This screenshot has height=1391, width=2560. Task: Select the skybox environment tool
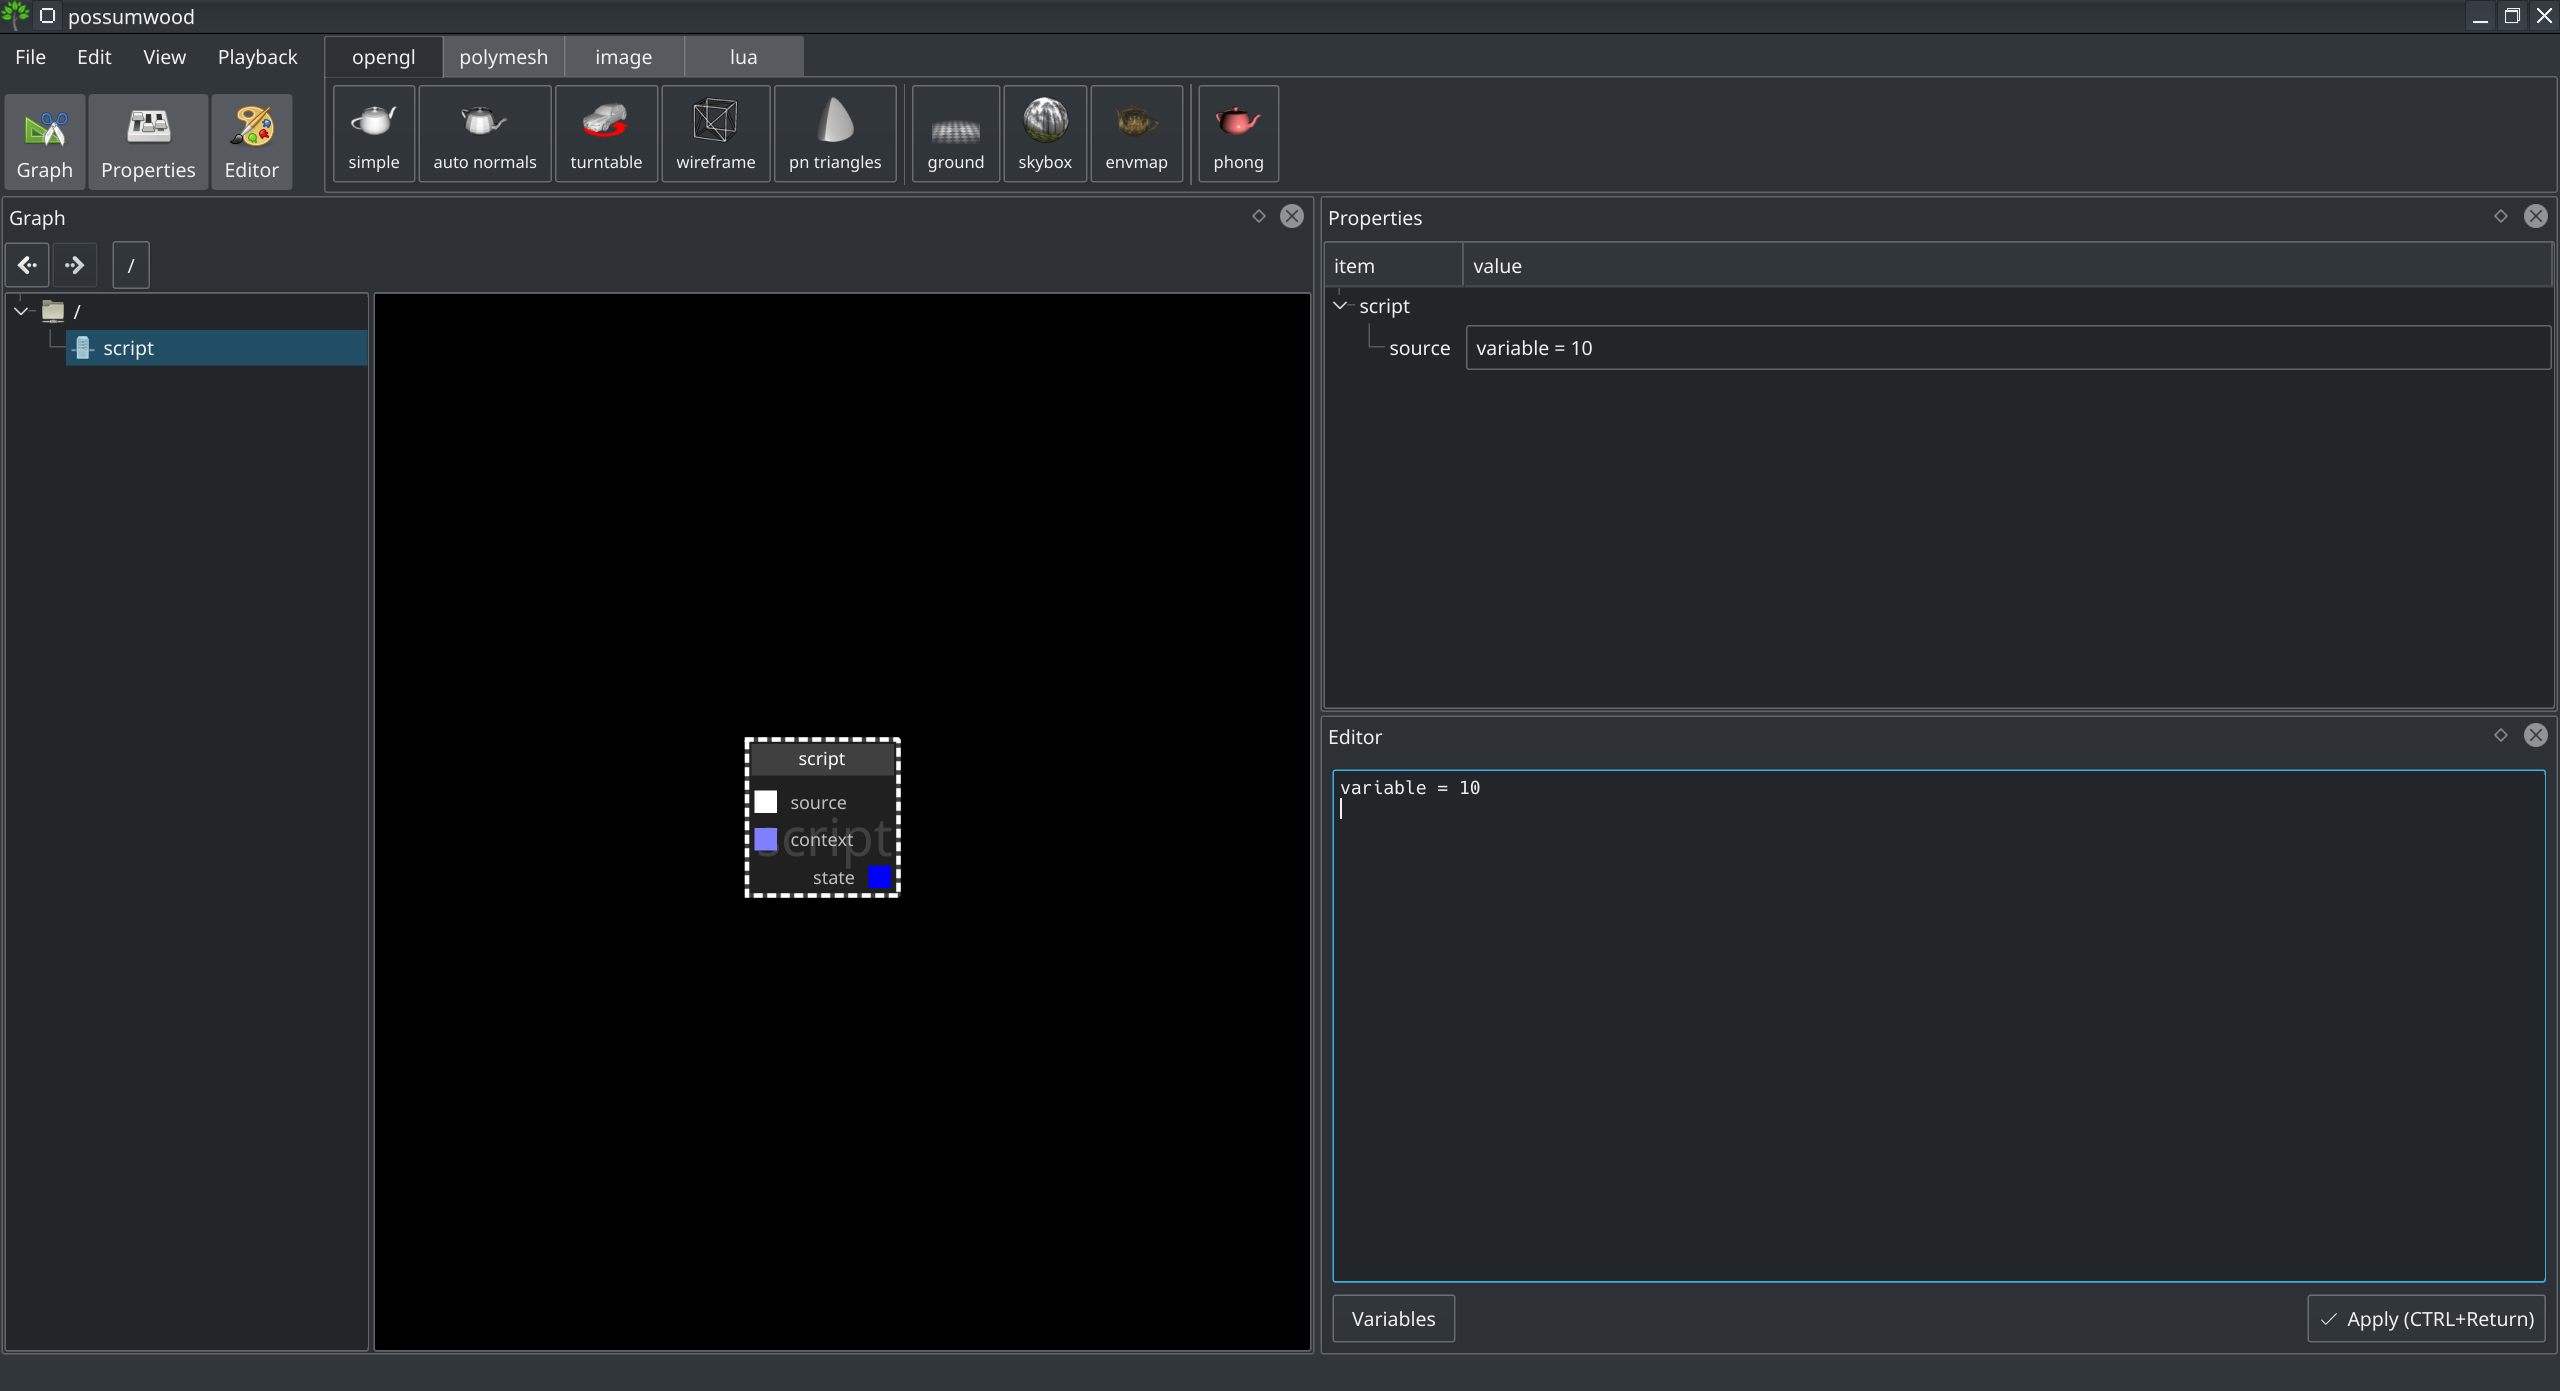[1043, 135]
